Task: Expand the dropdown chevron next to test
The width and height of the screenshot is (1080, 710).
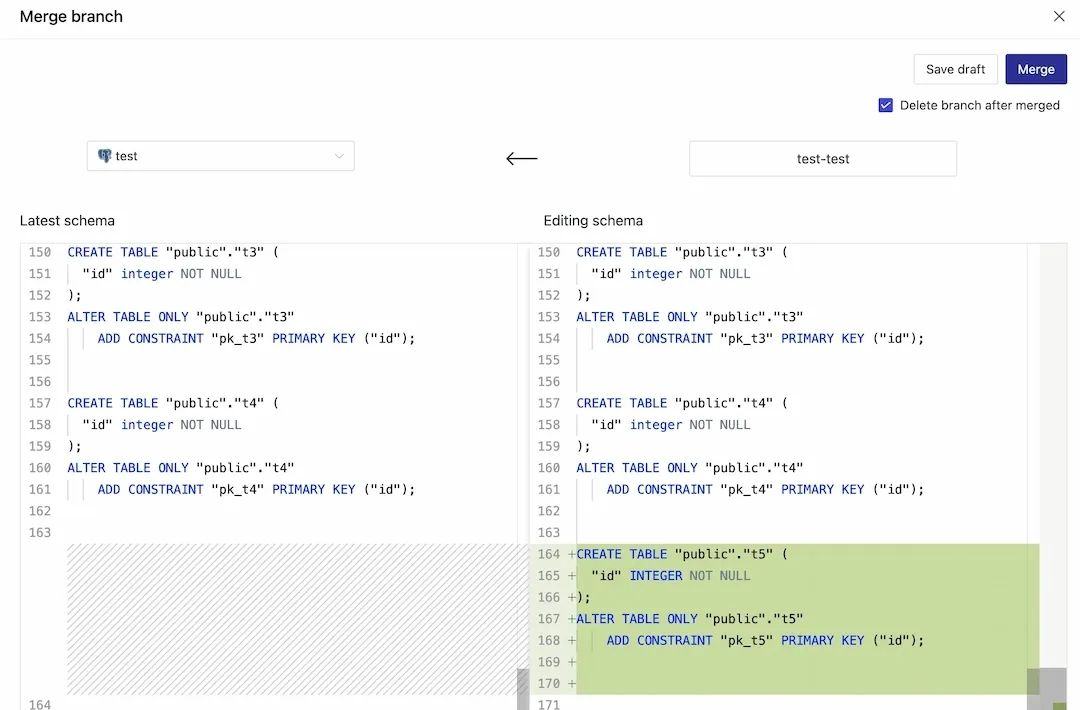Action: point(339,156)
